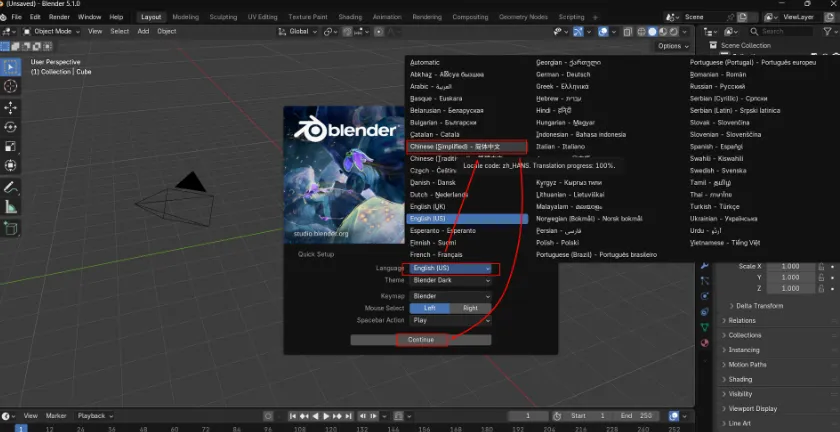Enable solid viewport shading mode
Image resolution: width=840 pixels, height=432 pixels.
pos(652,32)
